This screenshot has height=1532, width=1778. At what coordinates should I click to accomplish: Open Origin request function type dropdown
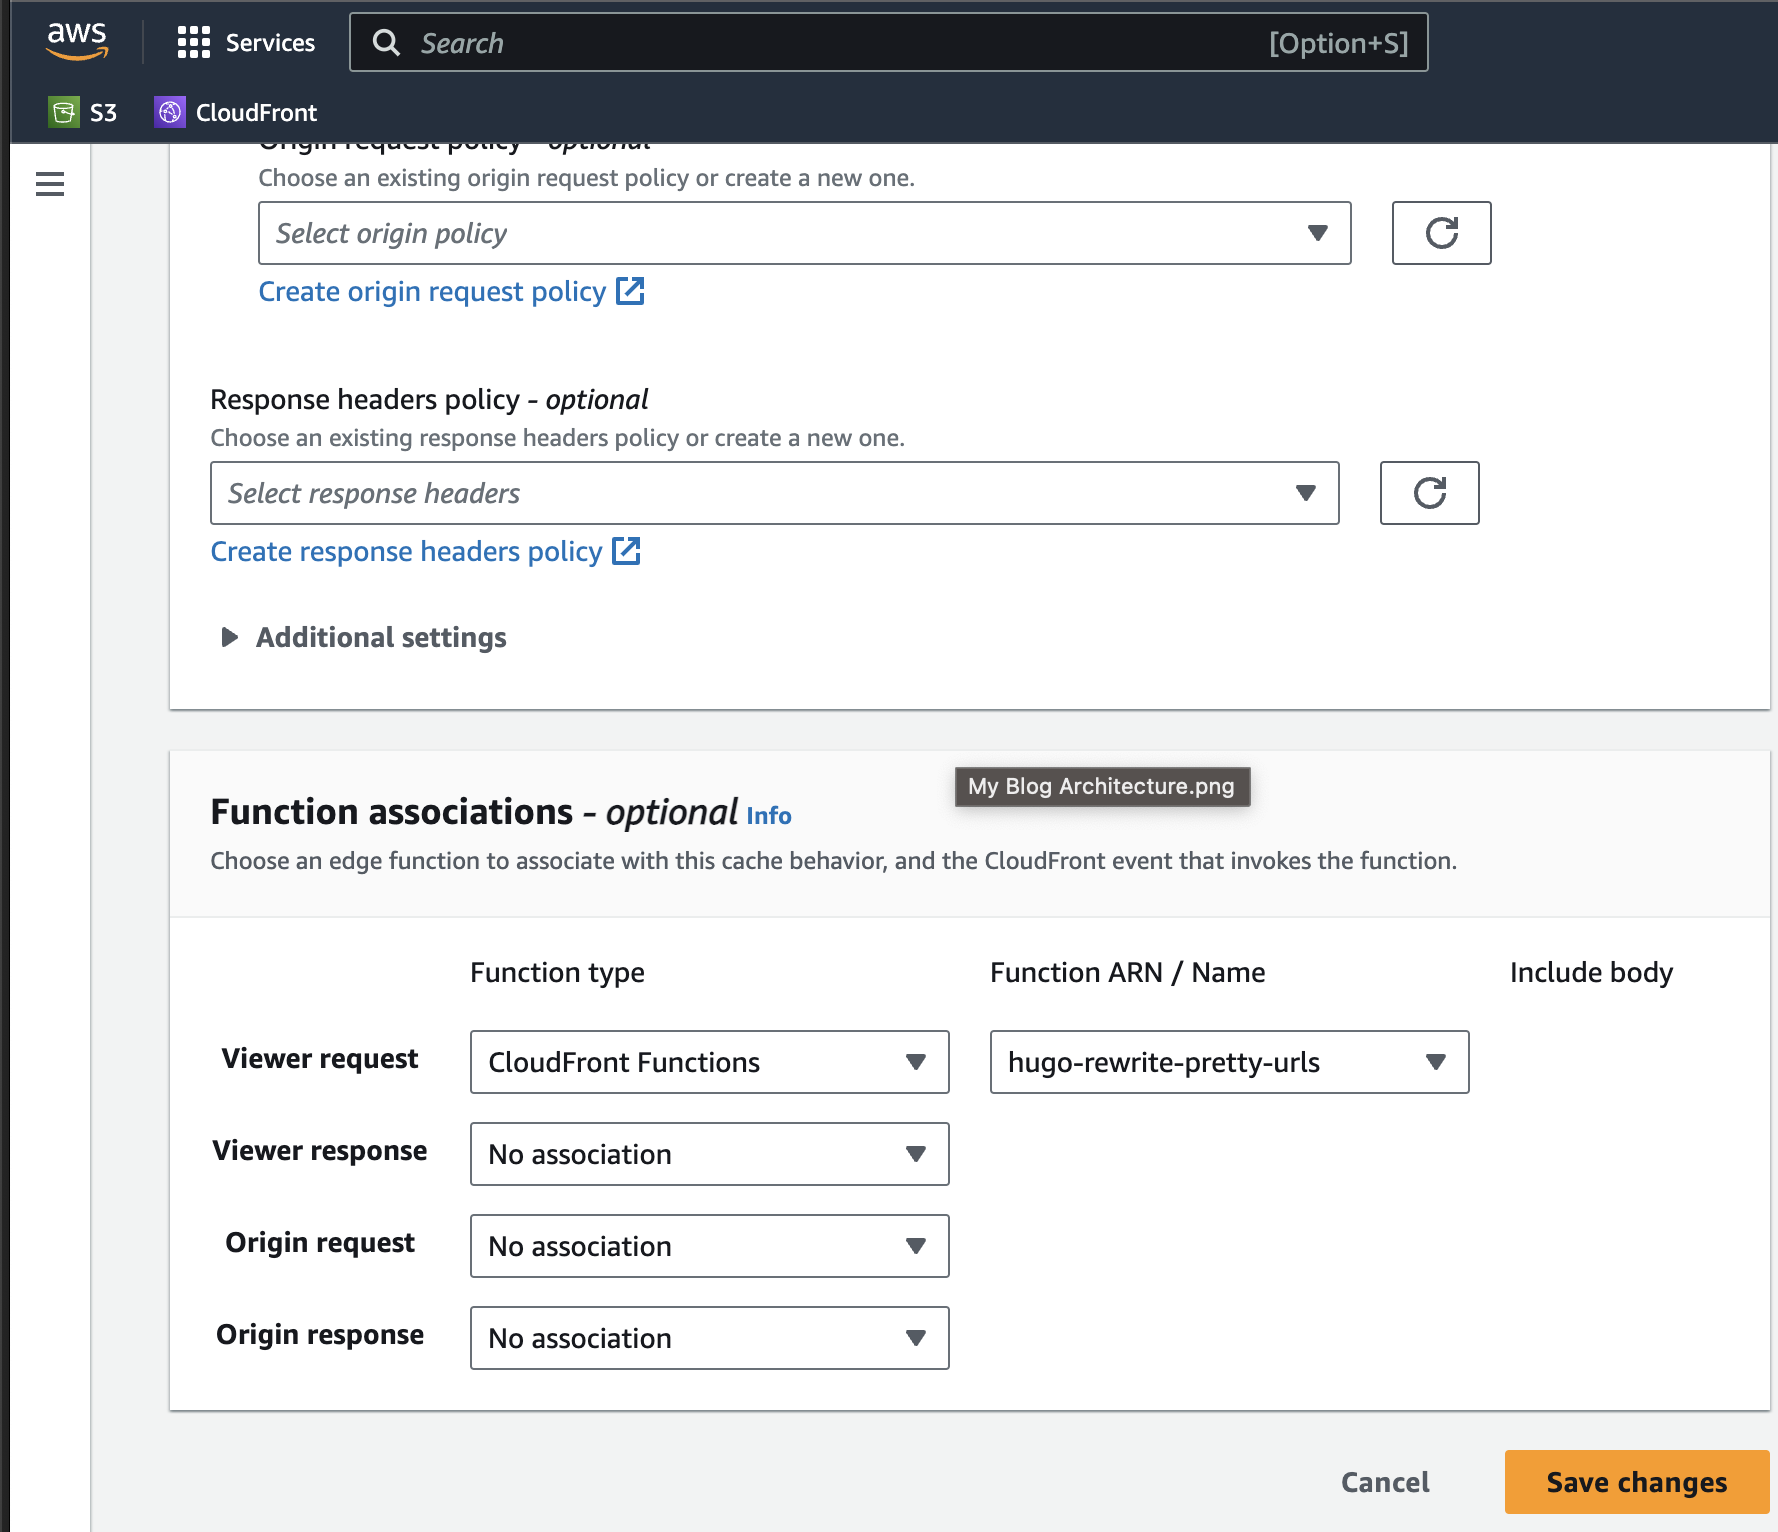709,1246
